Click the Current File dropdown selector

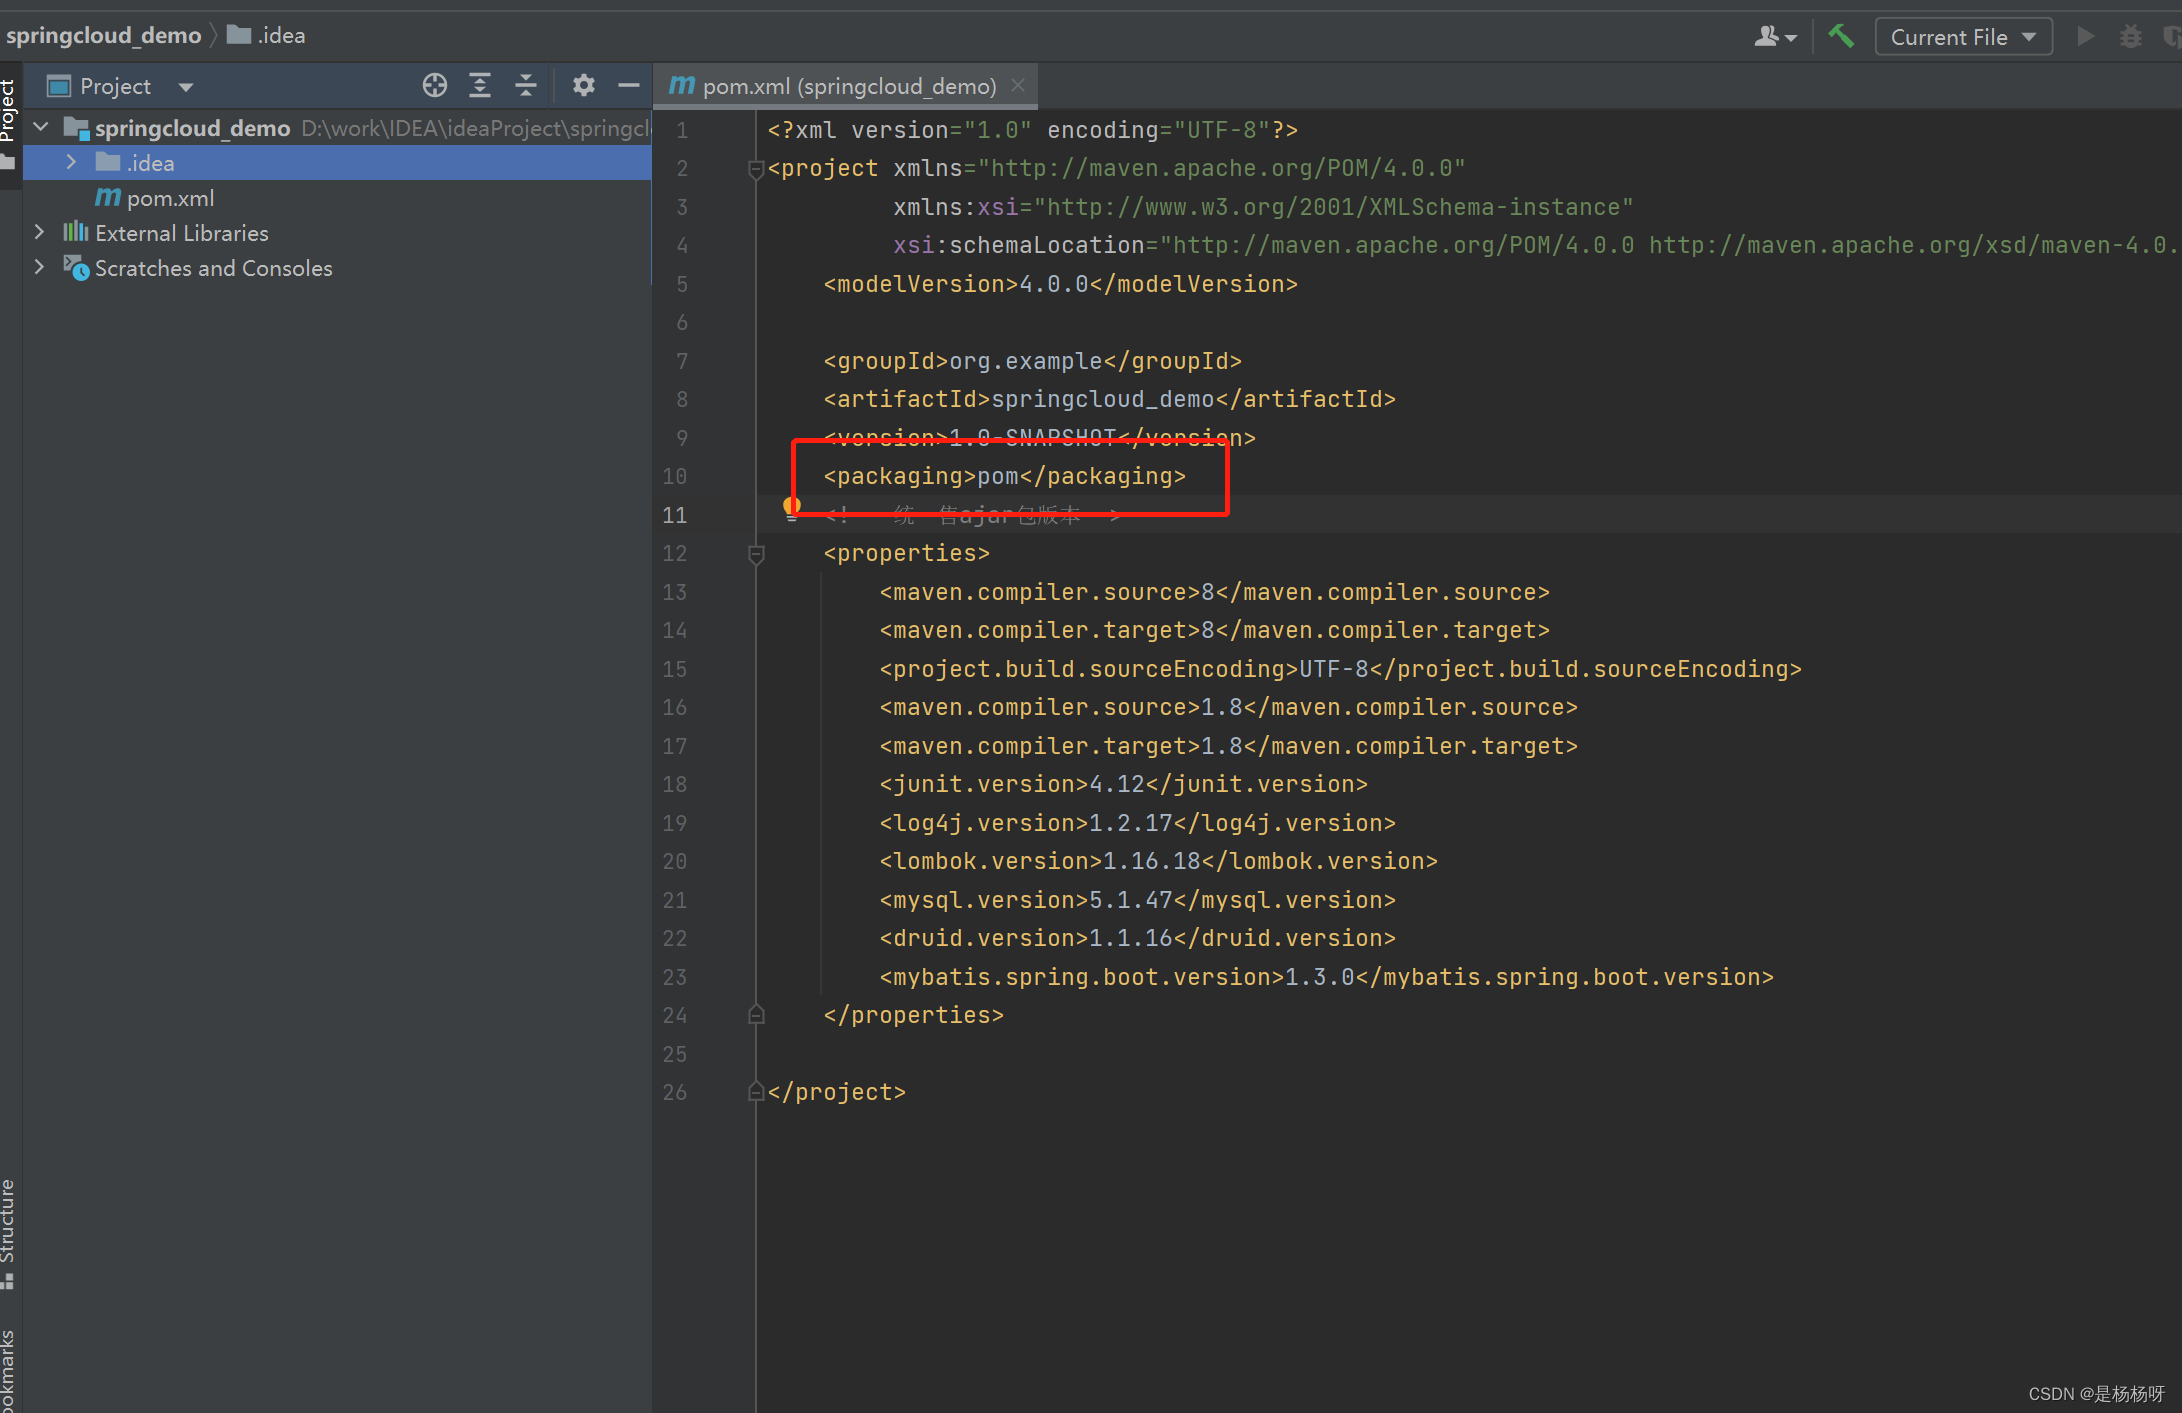(1961, 37)
